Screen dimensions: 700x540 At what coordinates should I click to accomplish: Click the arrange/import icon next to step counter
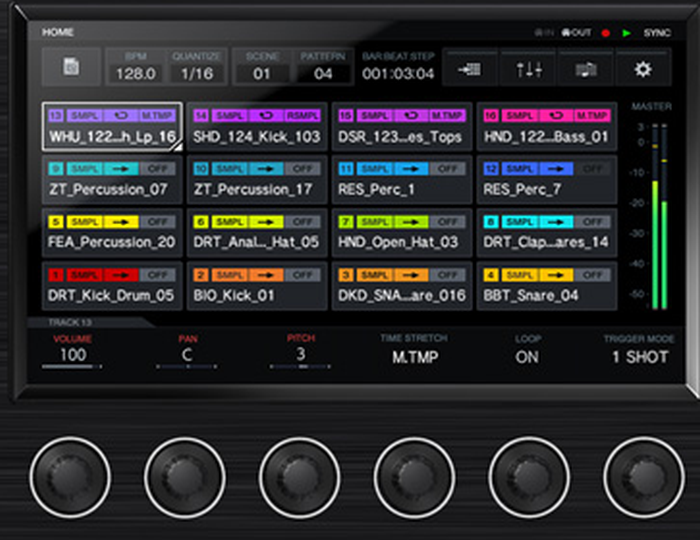472,68
